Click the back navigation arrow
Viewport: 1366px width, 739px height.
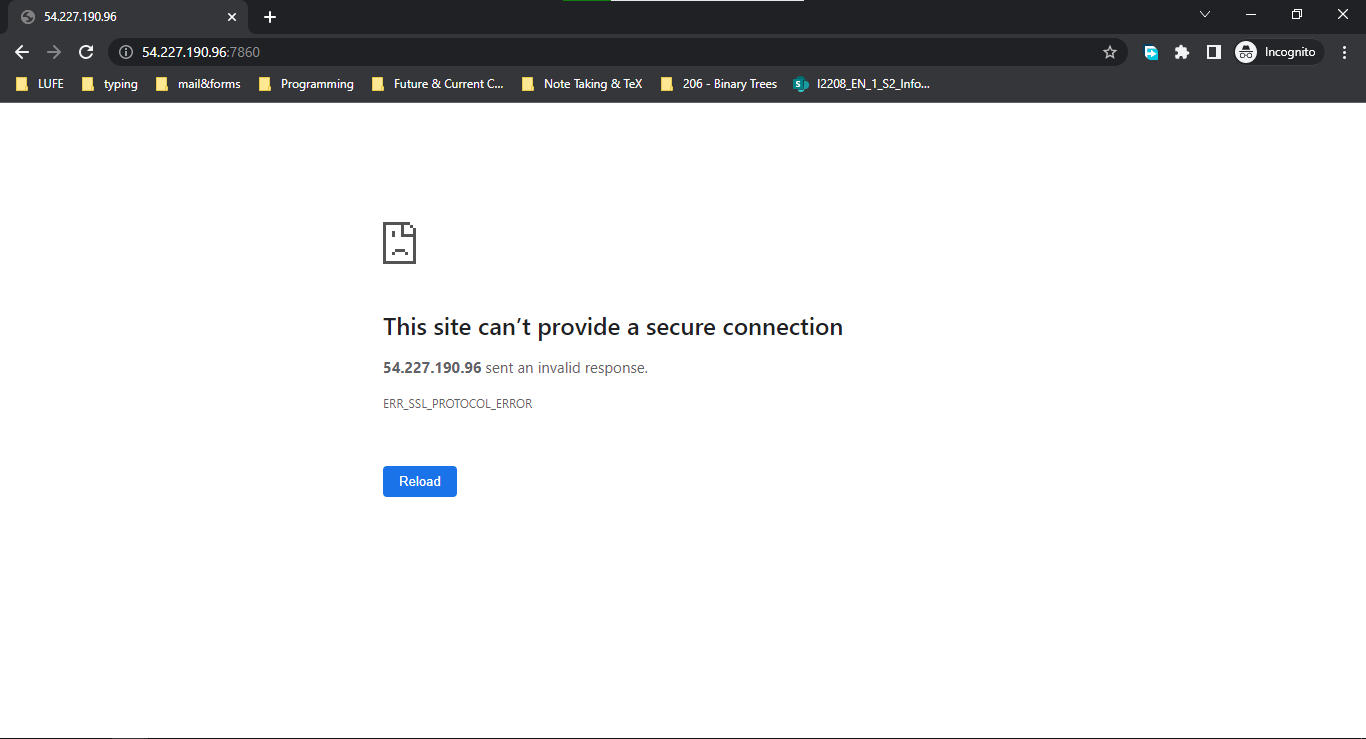22,51
